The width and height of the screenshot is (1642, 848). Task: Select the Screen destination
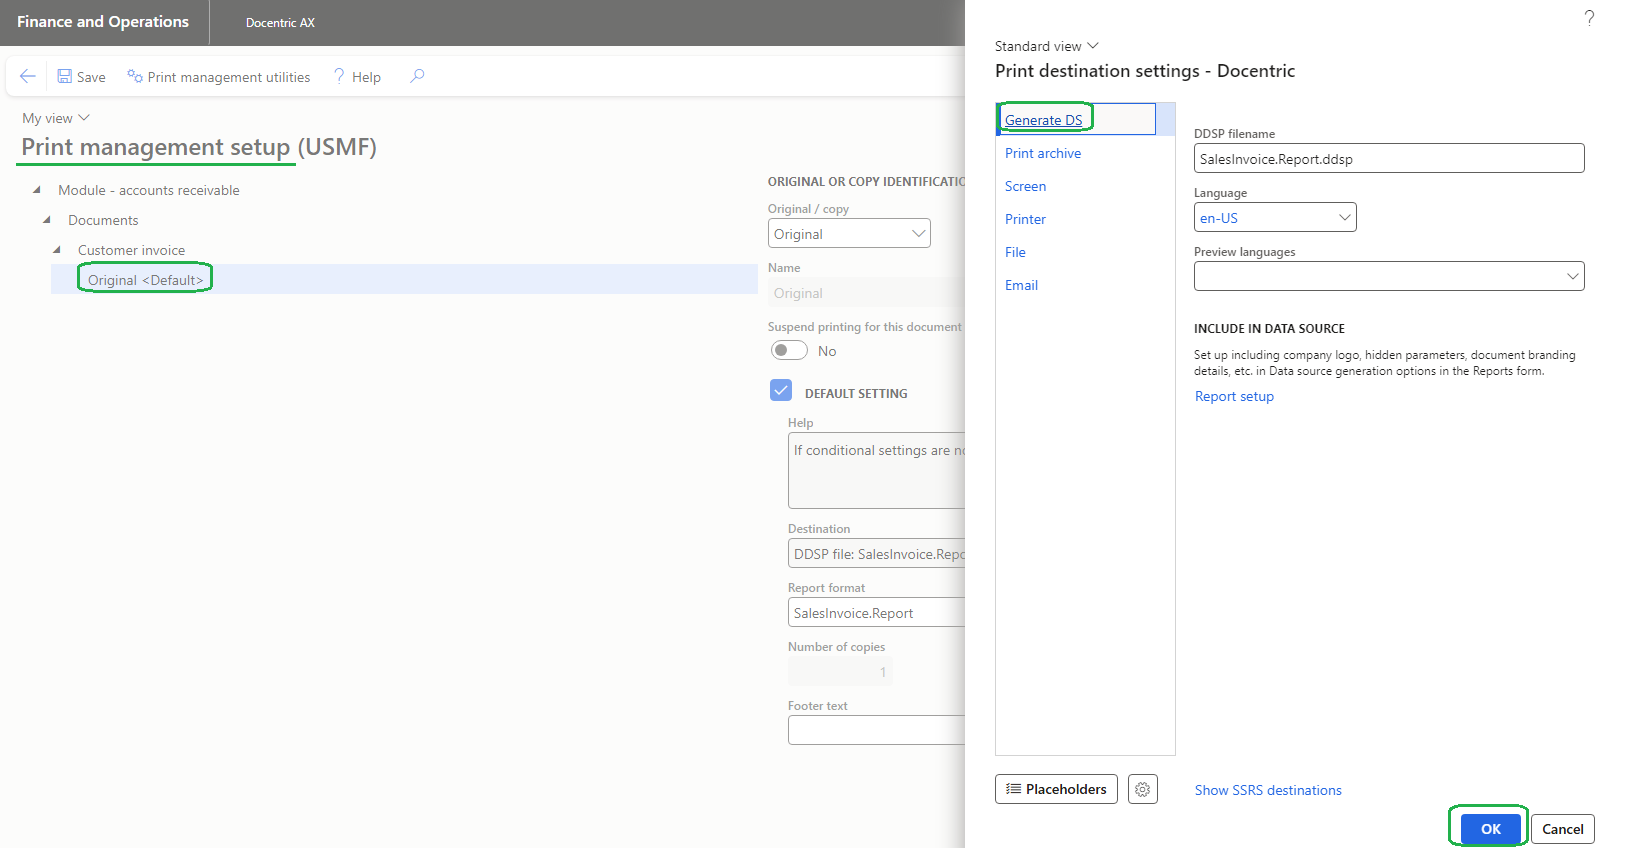[1025, 186]
